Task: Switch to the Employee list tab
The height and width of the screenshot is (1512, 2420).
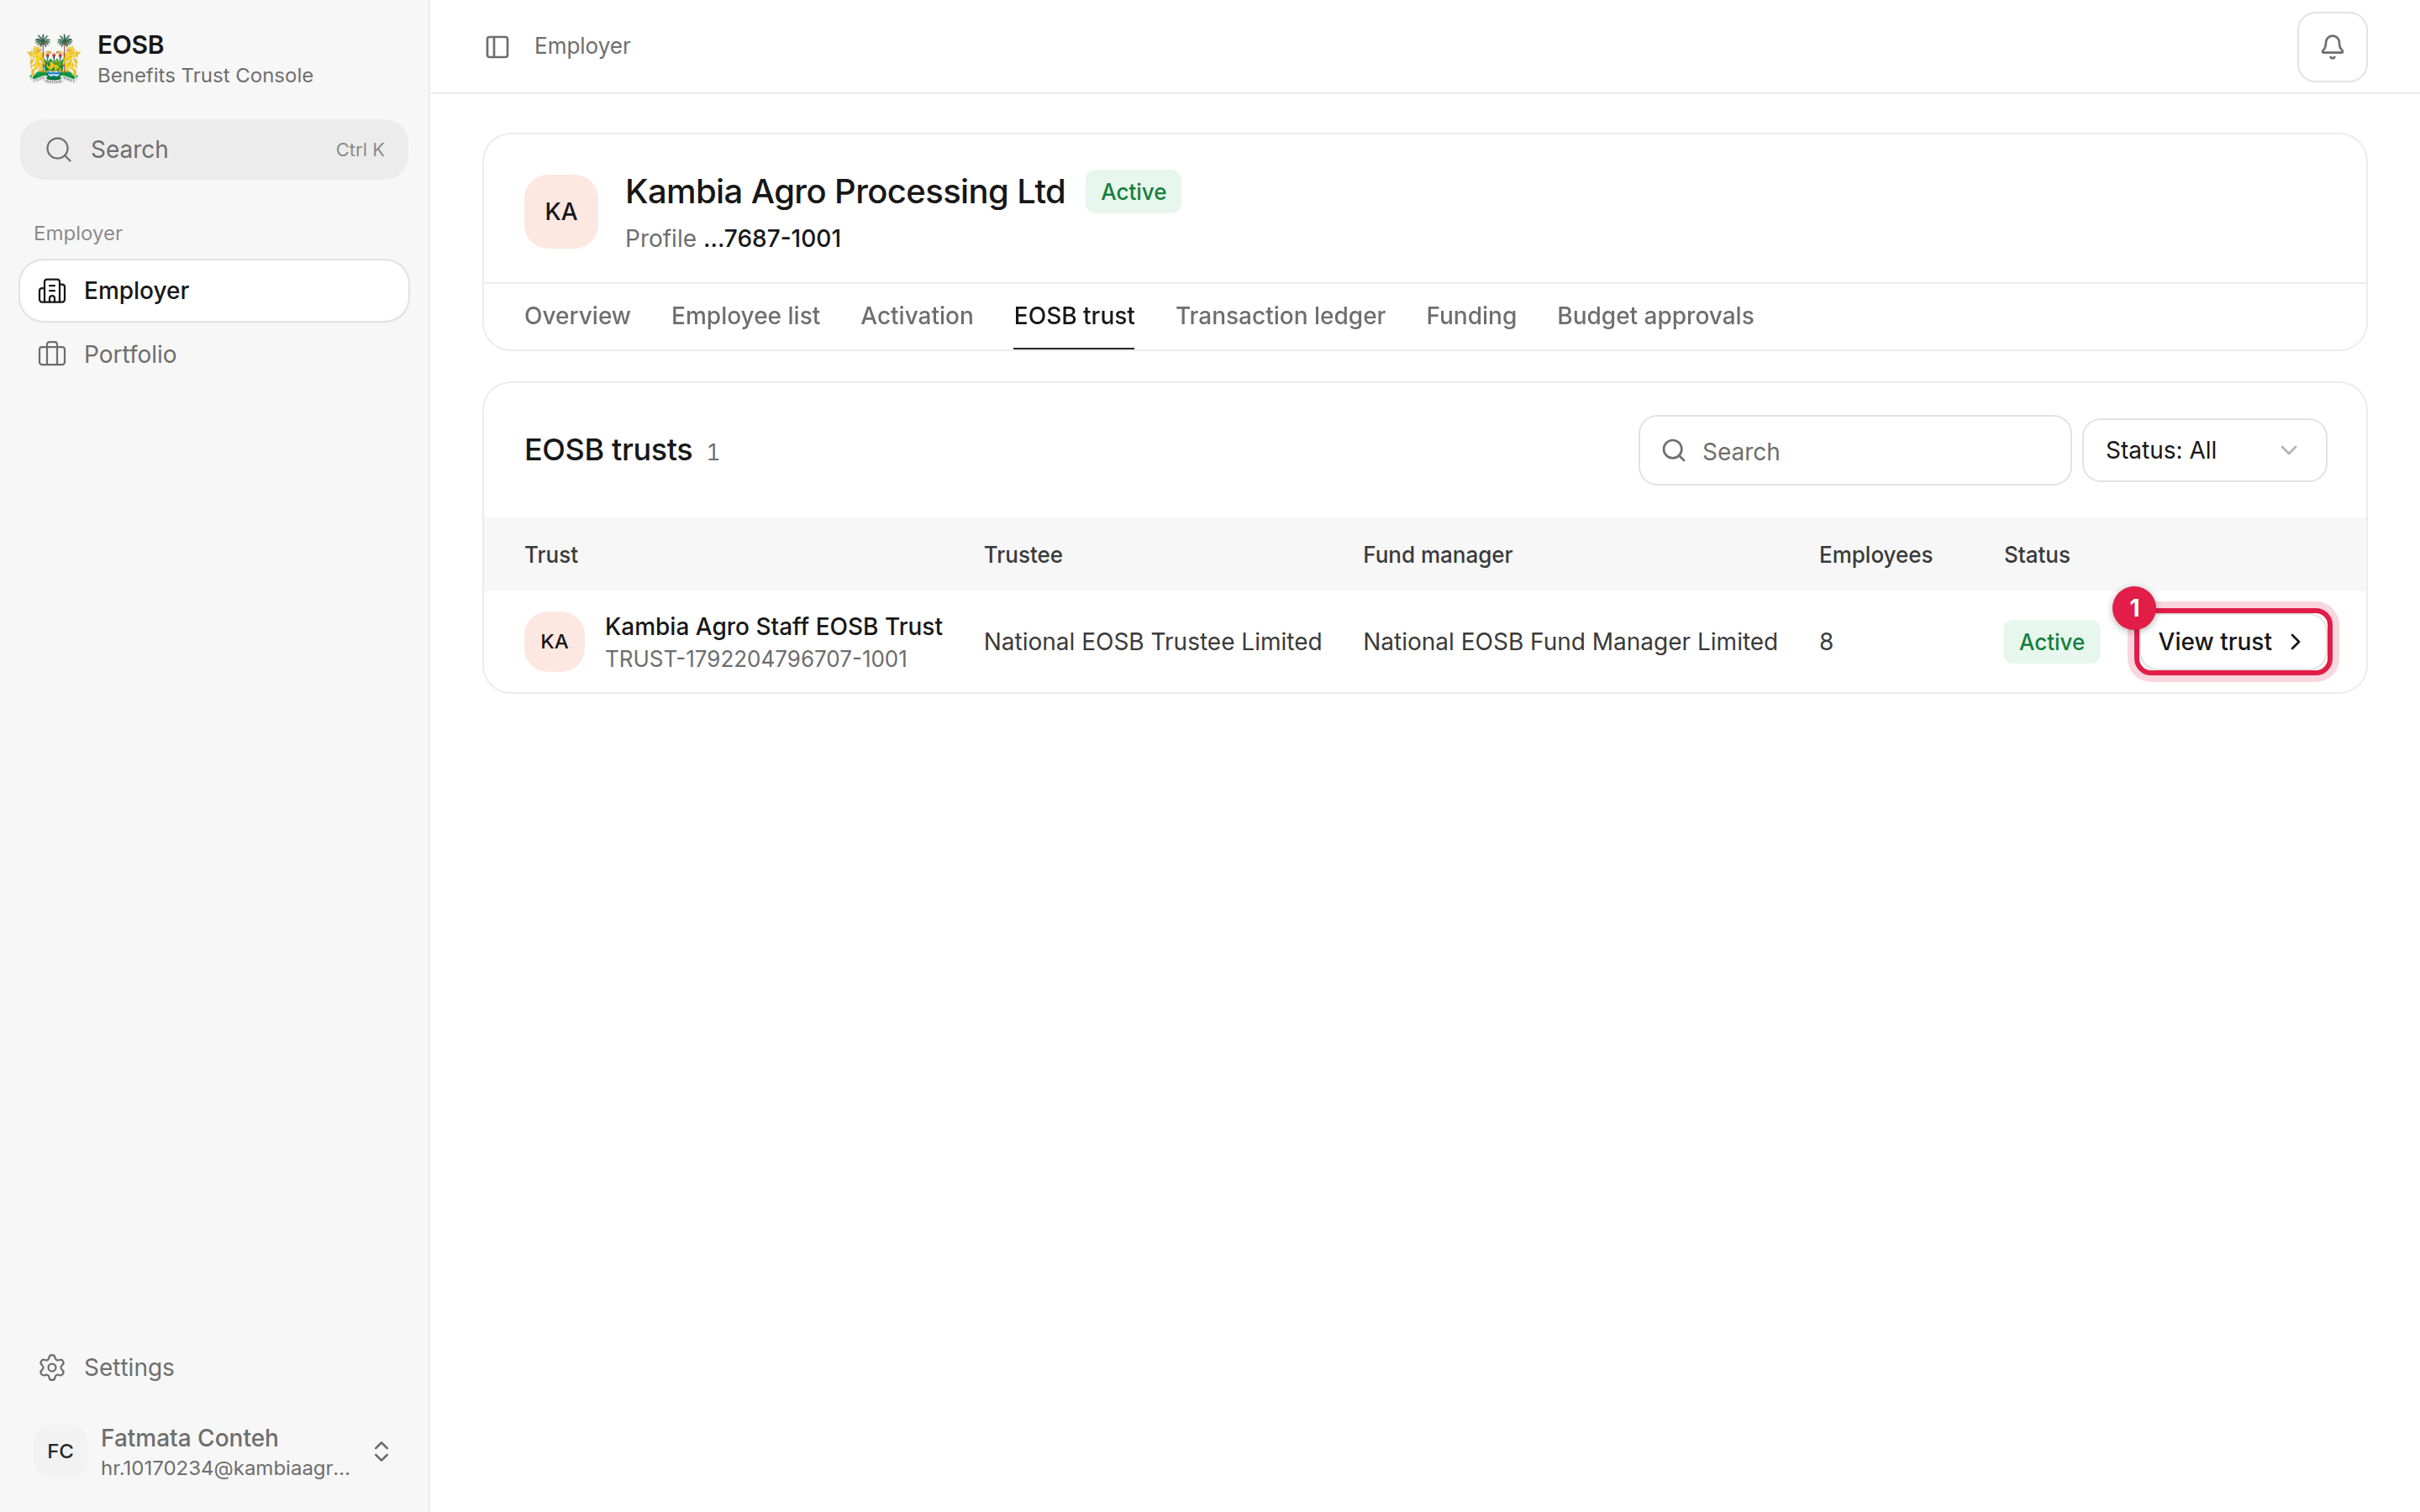Action: point(745,316)
